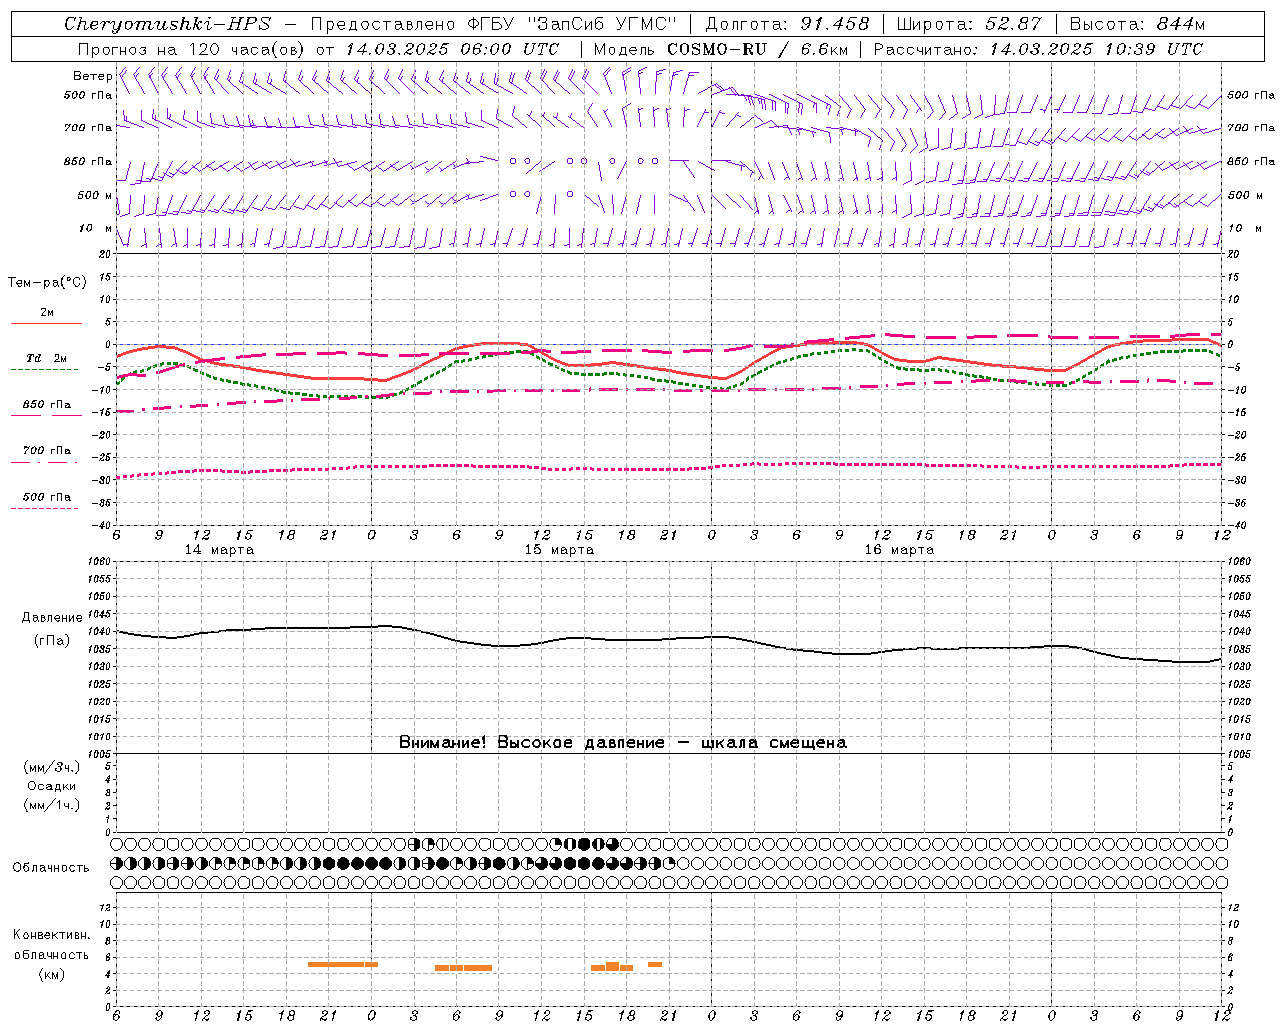Image resolution: width=1280 pixels, height=1024 pixels.
Task: Click the 'Облачность' cloudiness row label
Action: (51, 868)
